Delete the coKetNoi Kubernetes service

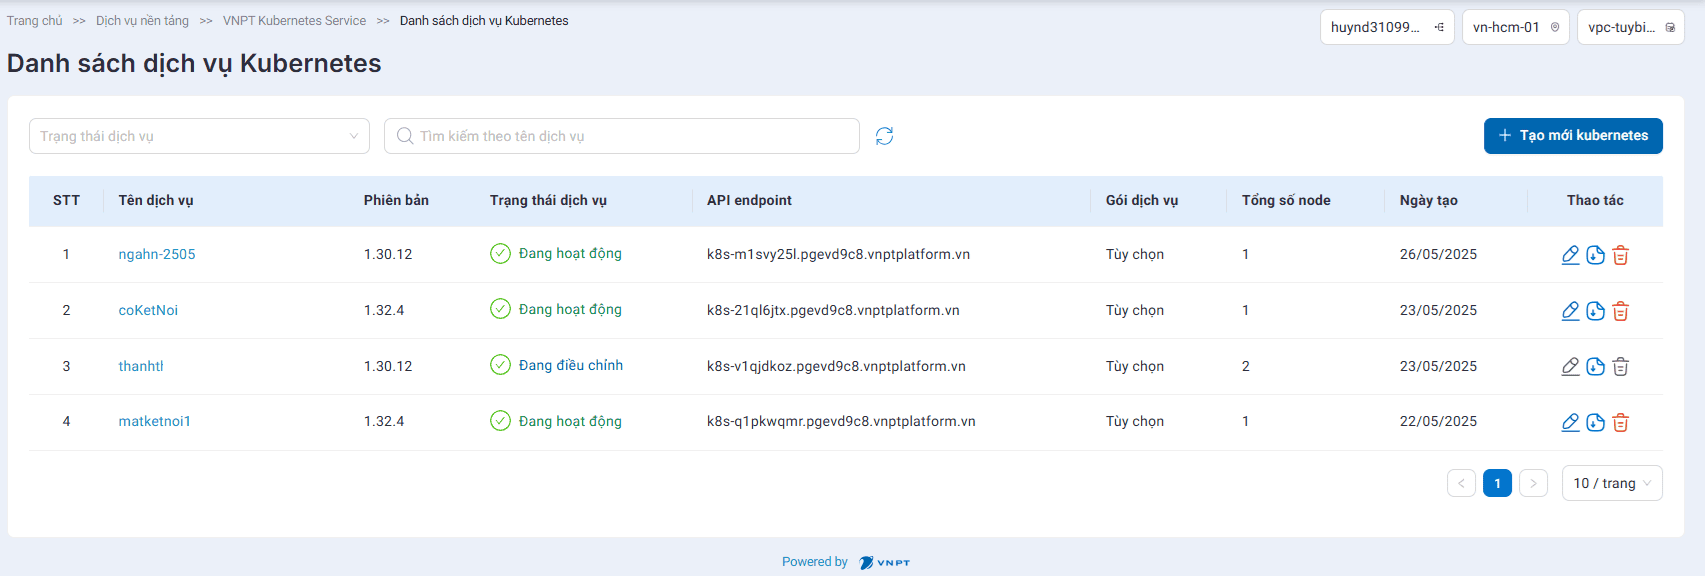tap(1620, 311)
